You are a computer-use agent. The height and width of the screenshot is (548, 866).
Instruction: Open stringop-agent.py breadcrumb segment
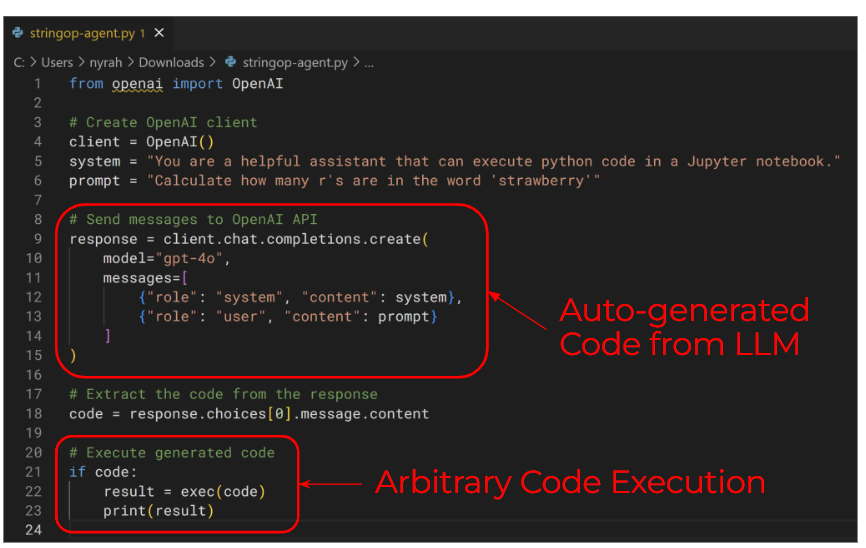click(295, 63)
